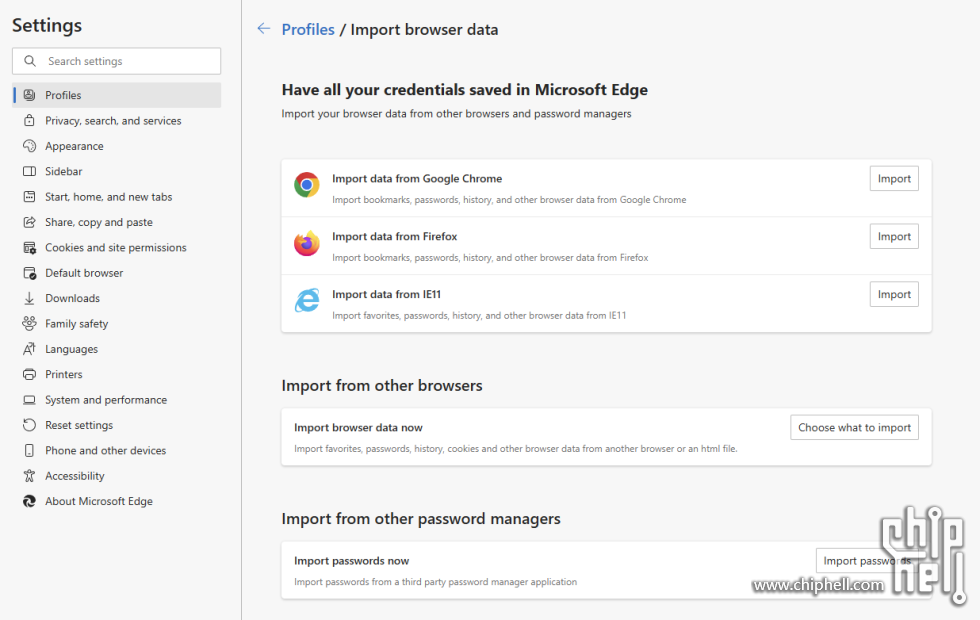Screen dimensions: 980x620
Task: Click Profiles breadcrumb link
Action: coord(308,29)
